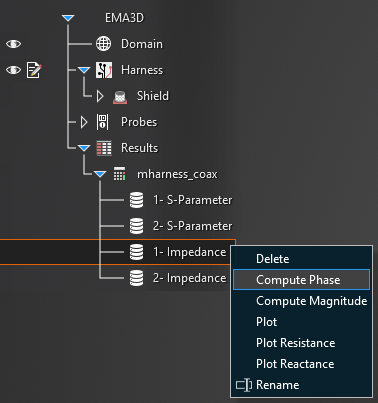378x403 pixels.
Task: Click the 2- Impedance database icon
Action: click(136, 278)
